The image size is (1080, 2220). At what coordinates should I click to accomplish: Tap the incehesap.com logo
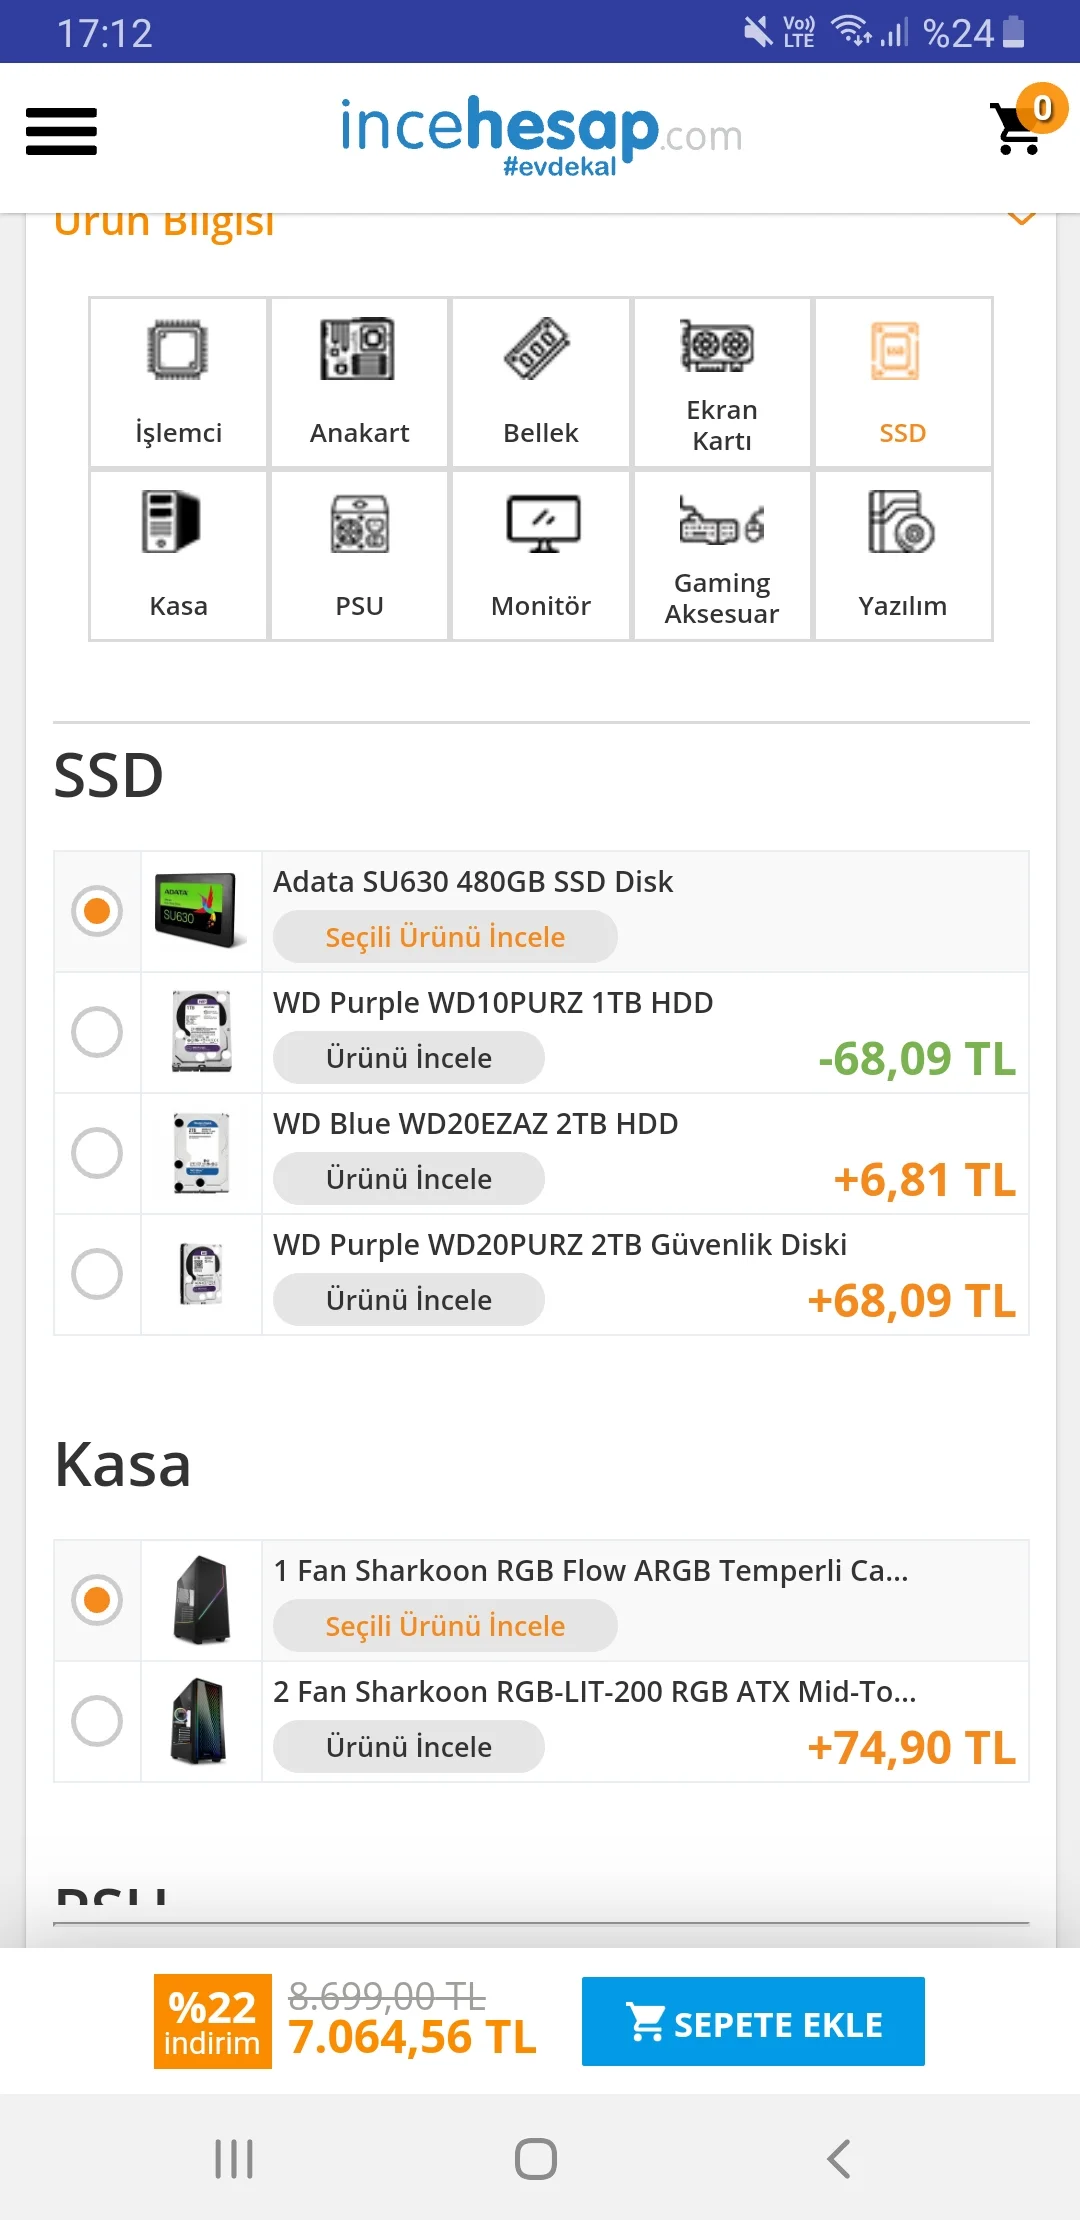click(x=540, y=135)
